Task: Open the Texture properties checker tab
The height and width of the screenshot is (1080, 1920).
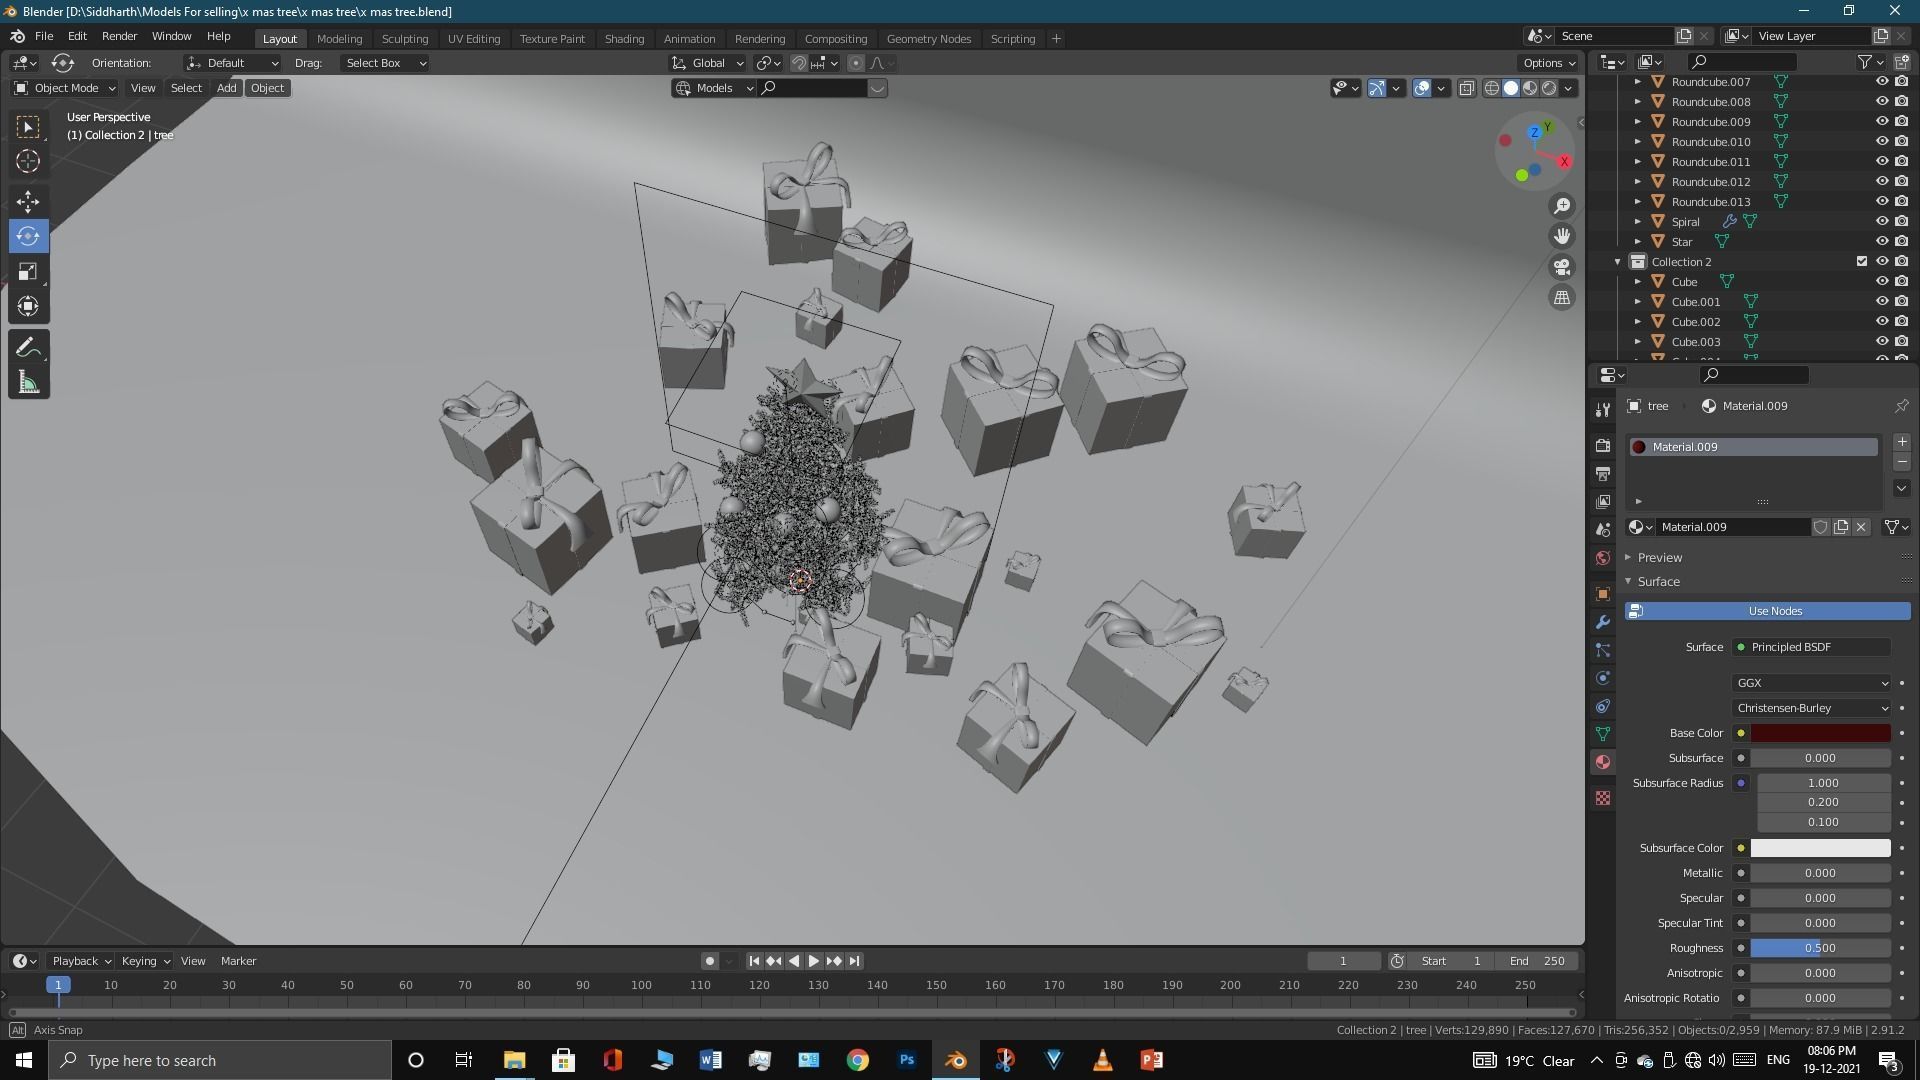Action: coord(1603,798)
